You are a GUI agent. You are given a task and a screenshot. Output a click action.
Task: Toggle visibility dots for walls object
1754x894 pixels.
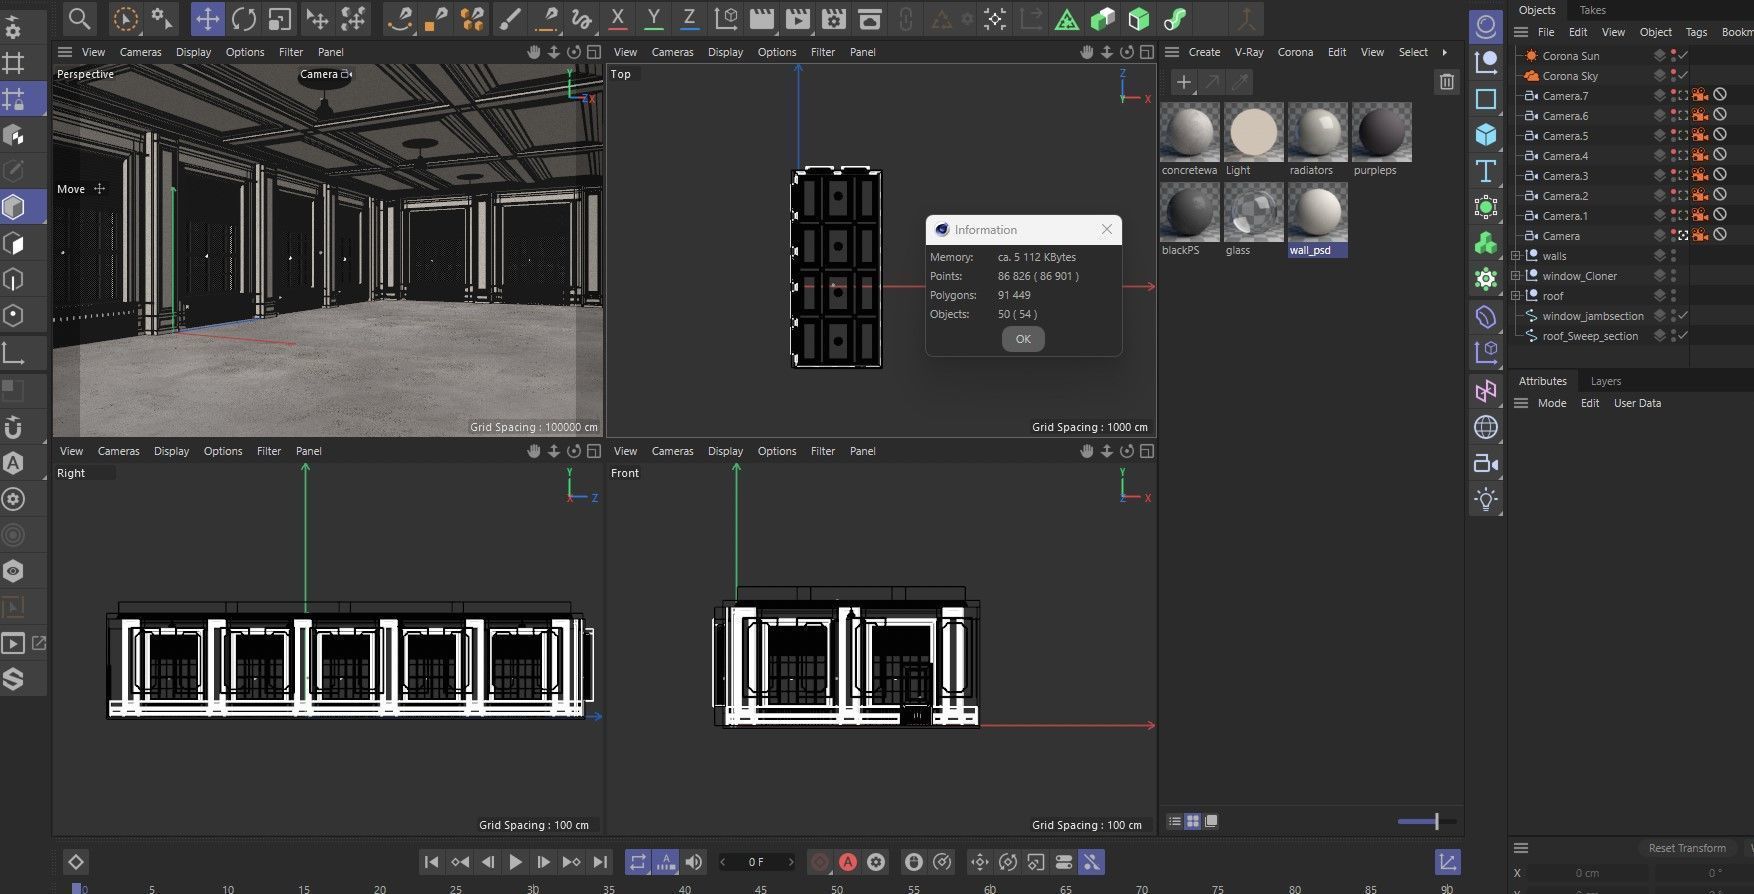click(x=1673, y=256)
